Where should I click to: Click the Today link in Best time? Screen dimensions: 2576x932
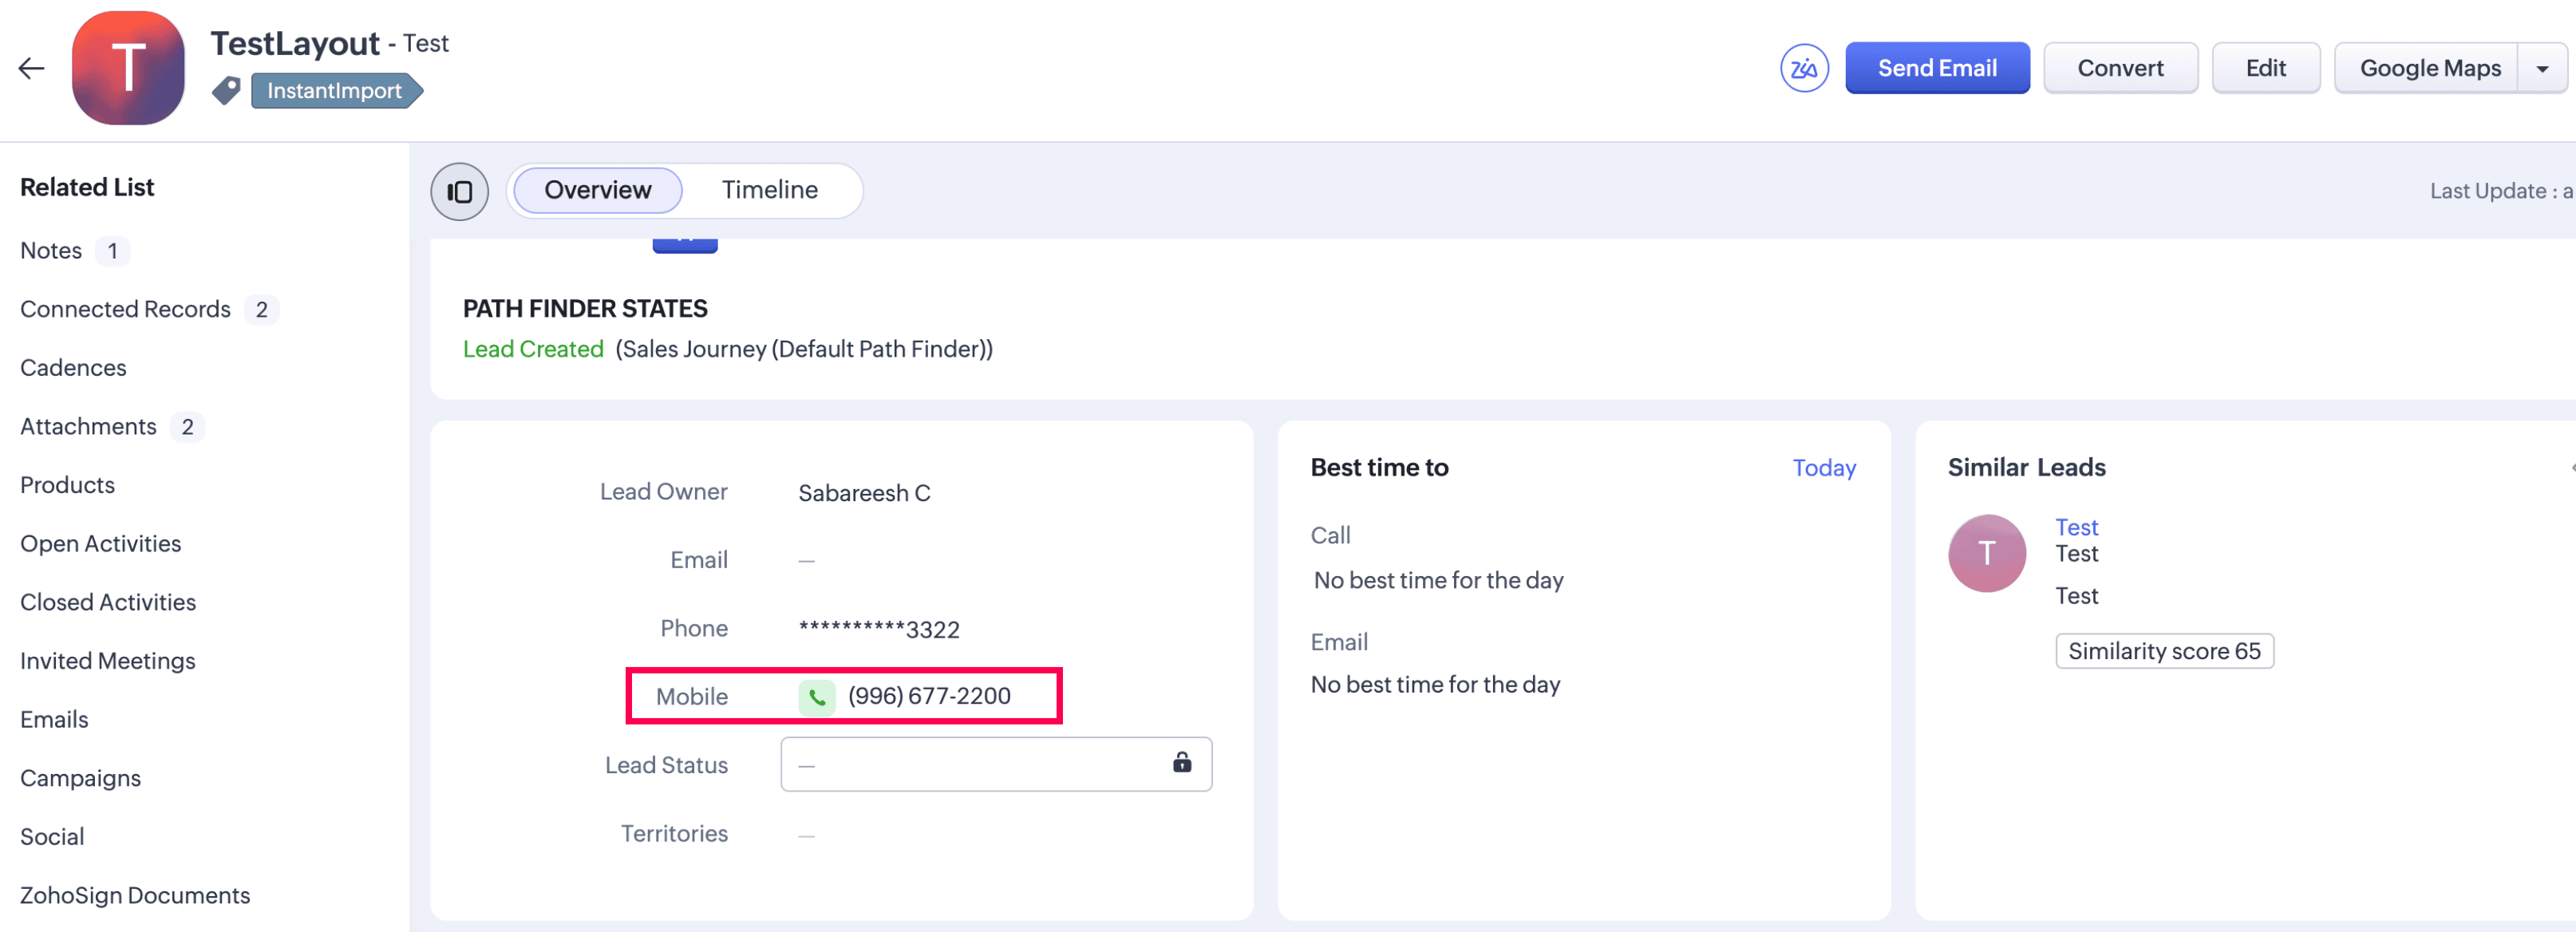point(1823,468)
